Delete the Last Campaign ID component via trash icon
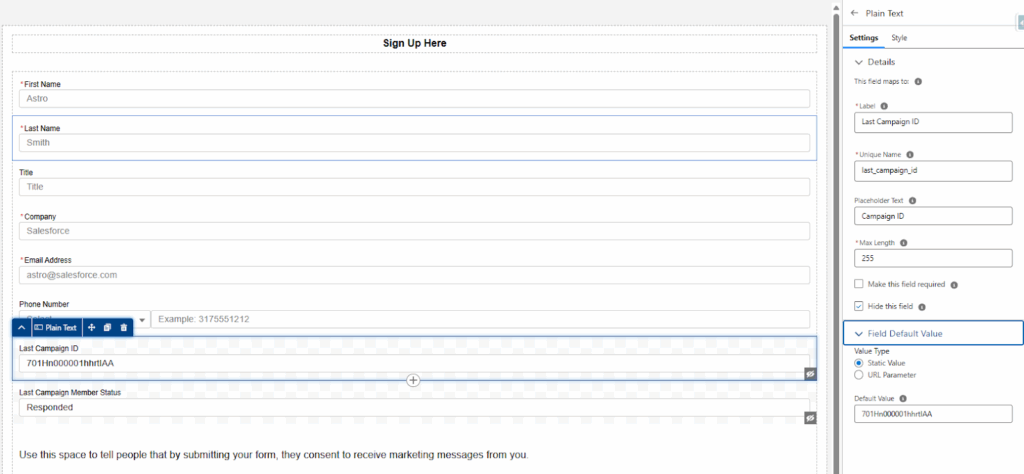 click(x=124, y=327)
